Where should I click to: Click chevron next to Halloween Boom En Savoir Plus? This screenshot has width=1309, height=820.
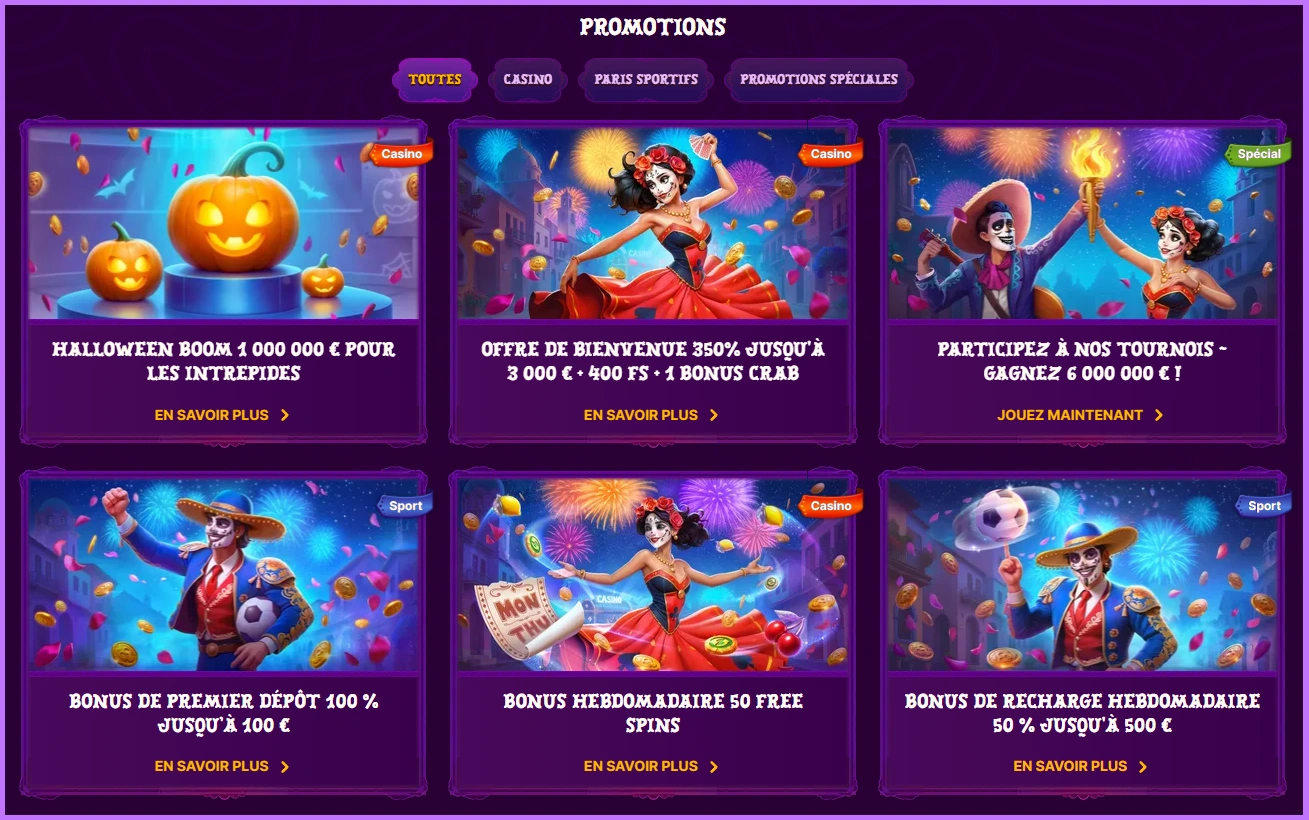tap(285, 415)
